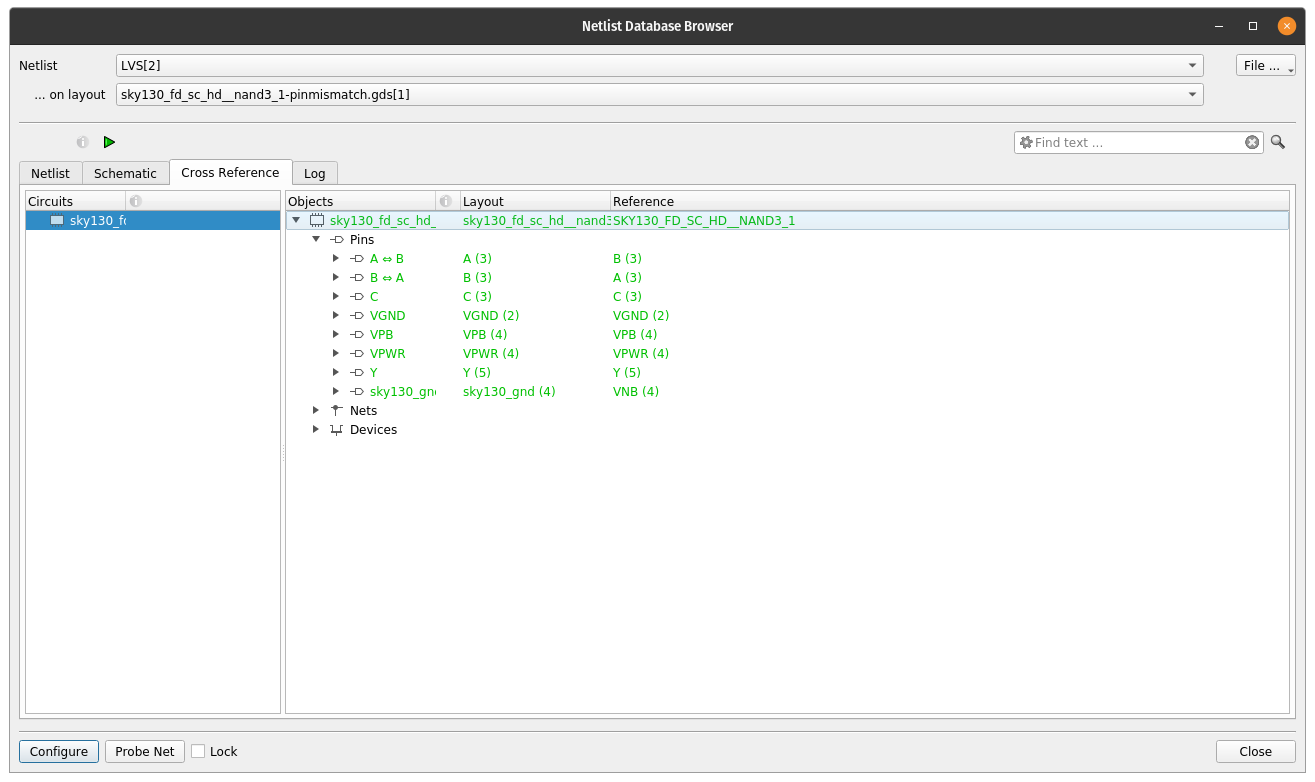Viewport: 1315px width, 782px height.
Task: Select the VGND (2) layout cell
Action: (491, 316)
